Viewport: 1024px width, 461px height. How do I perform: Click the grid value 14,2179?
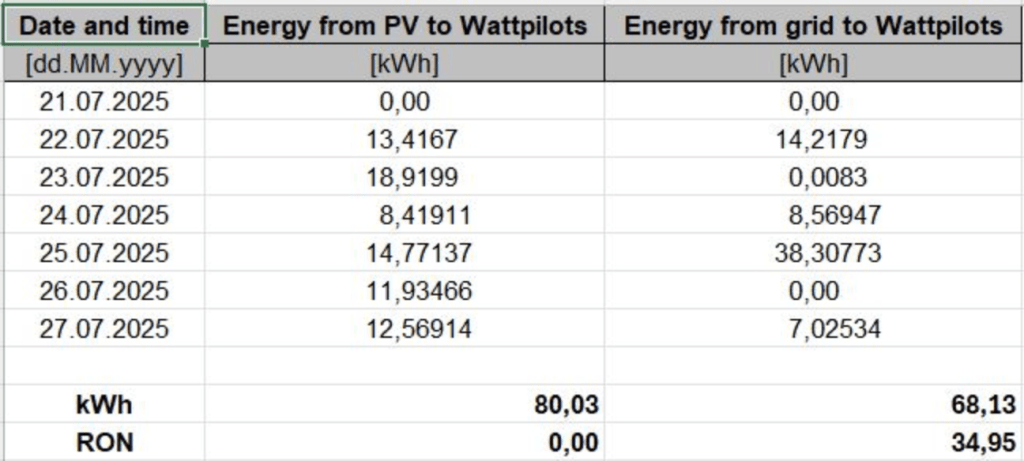click(813, 140)
